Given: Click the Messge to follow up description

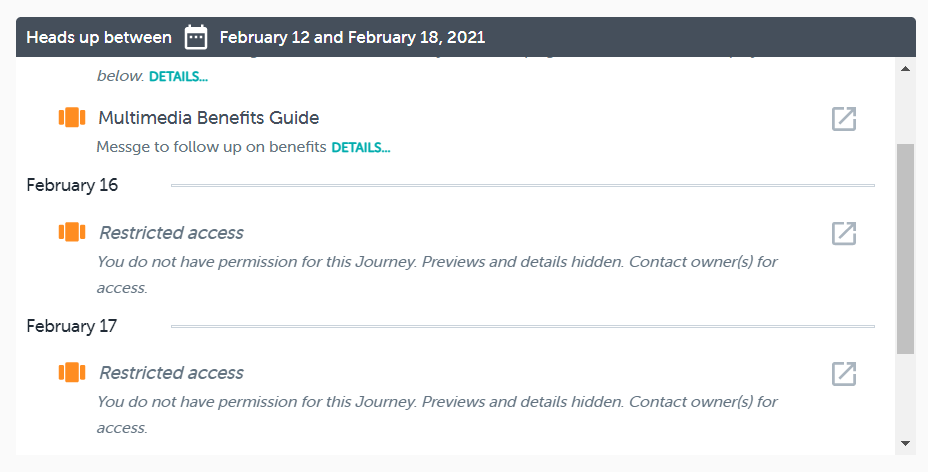Looking at the screenshot, I should [211, 147].
